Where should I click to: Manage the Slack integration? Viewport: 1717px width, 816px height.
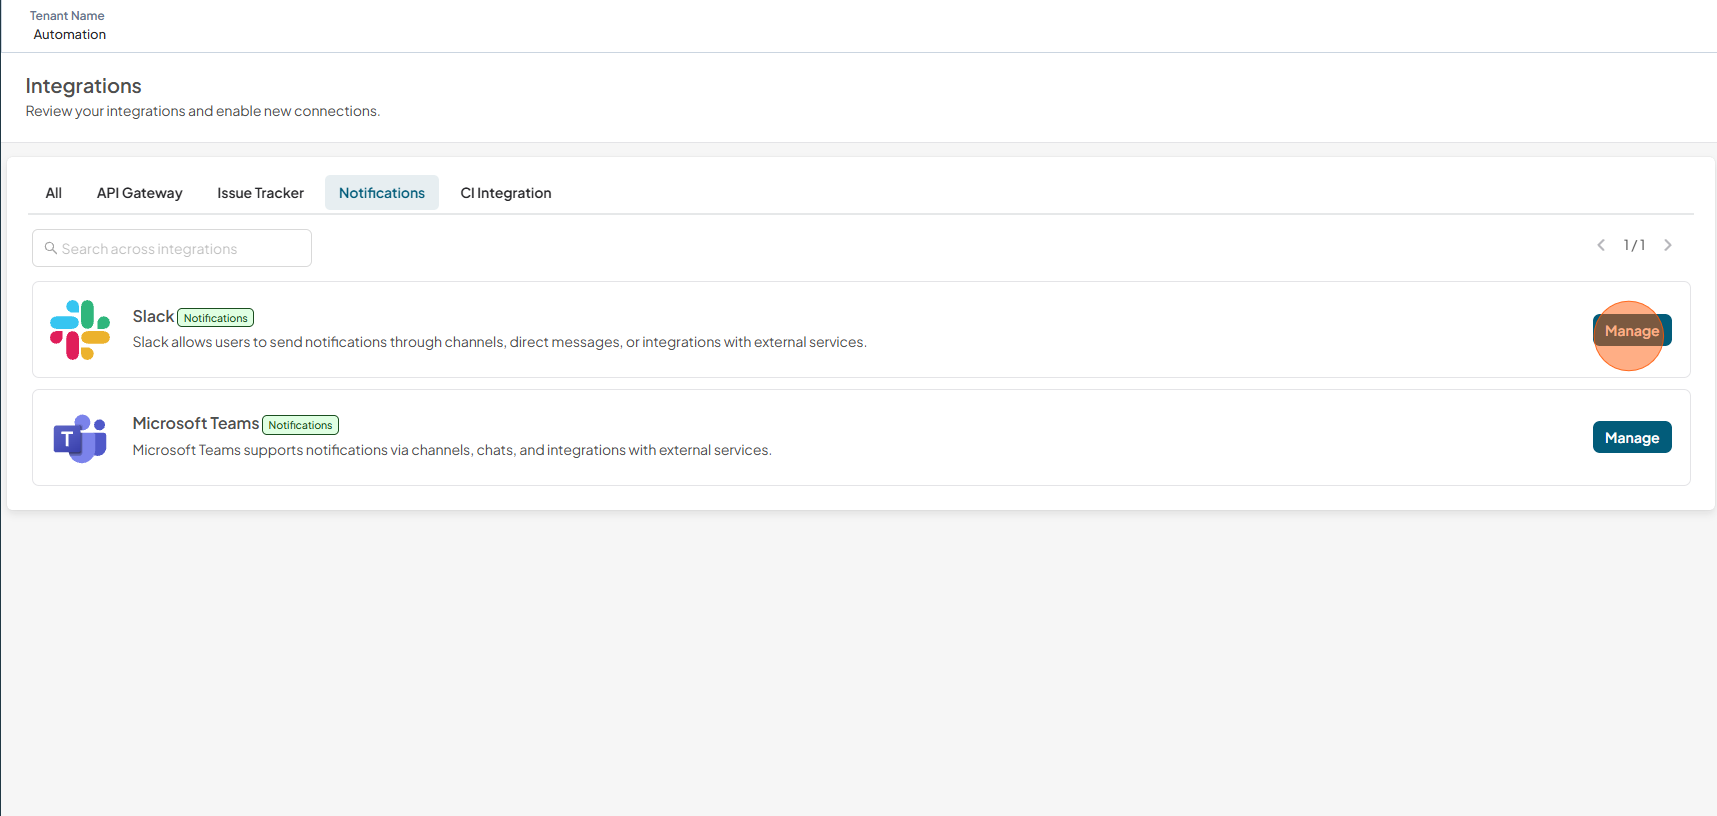point(1632,330)
